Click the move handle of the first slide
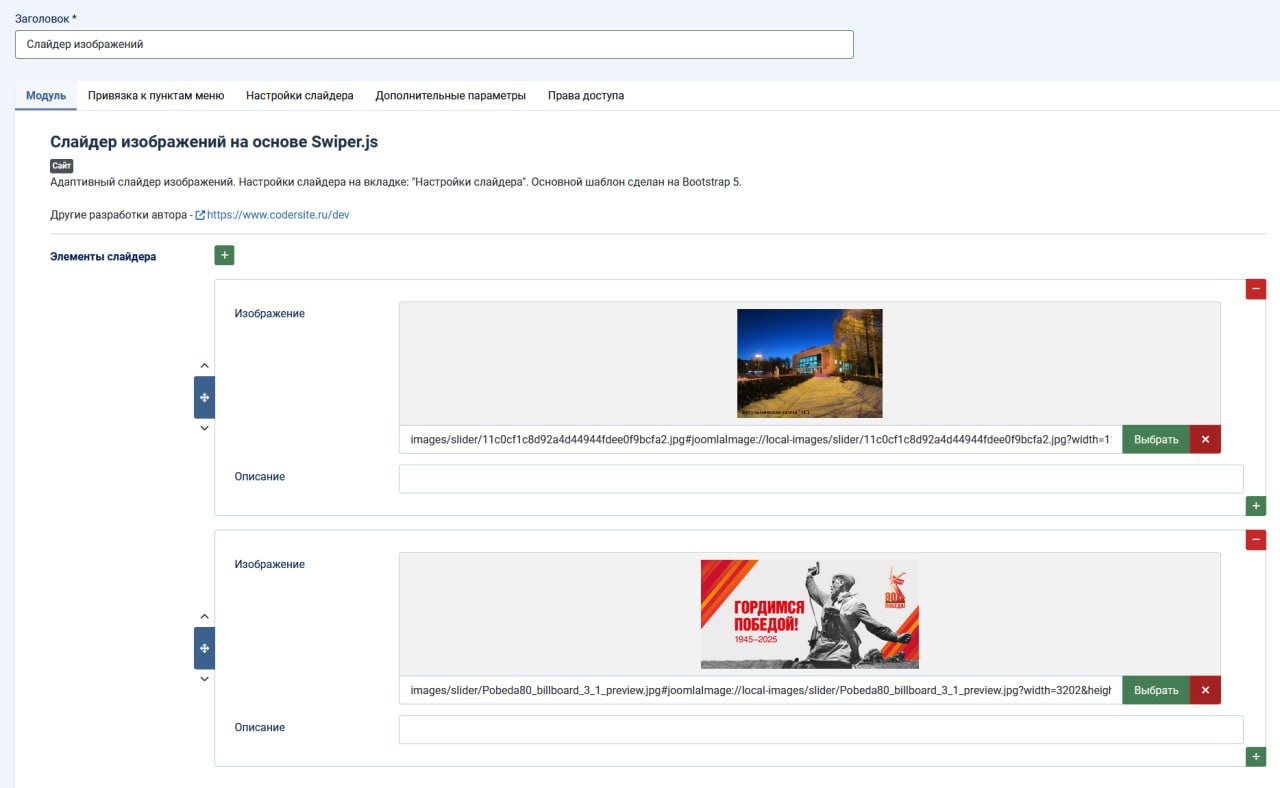Image resolution: width=1280 pixels, height=788 pixels. (x=204, y=396)
